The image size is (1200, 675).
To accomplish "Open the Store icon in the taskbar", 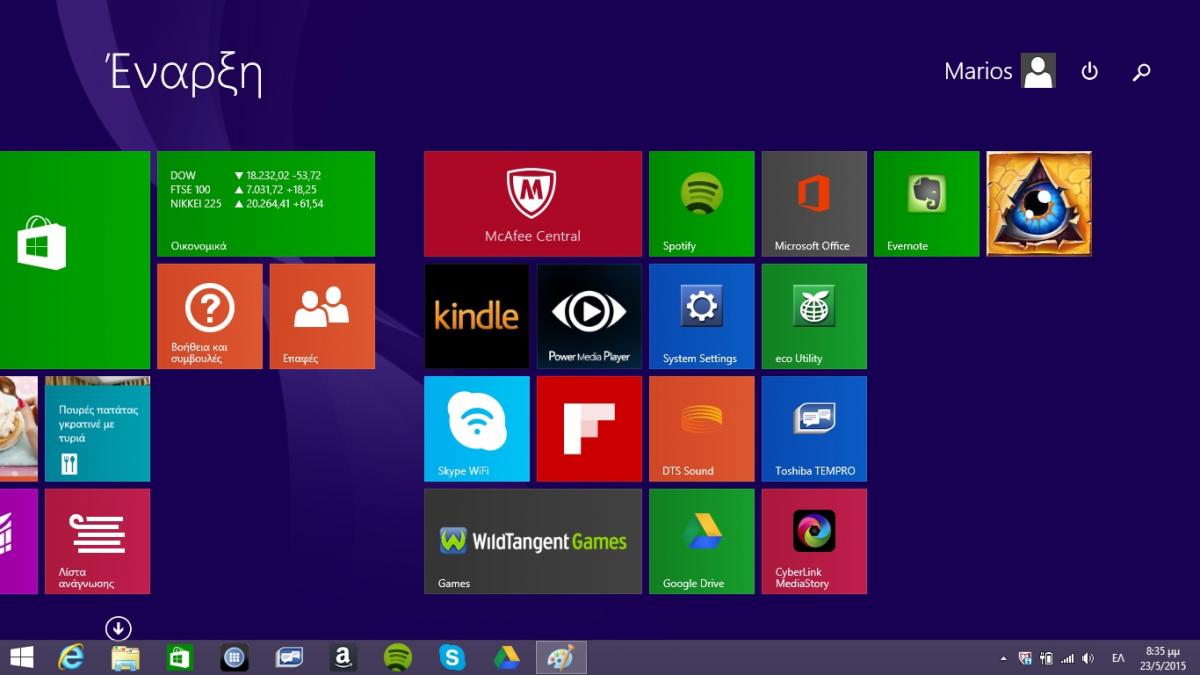I will pyautogui.click(x=179, y=657).
